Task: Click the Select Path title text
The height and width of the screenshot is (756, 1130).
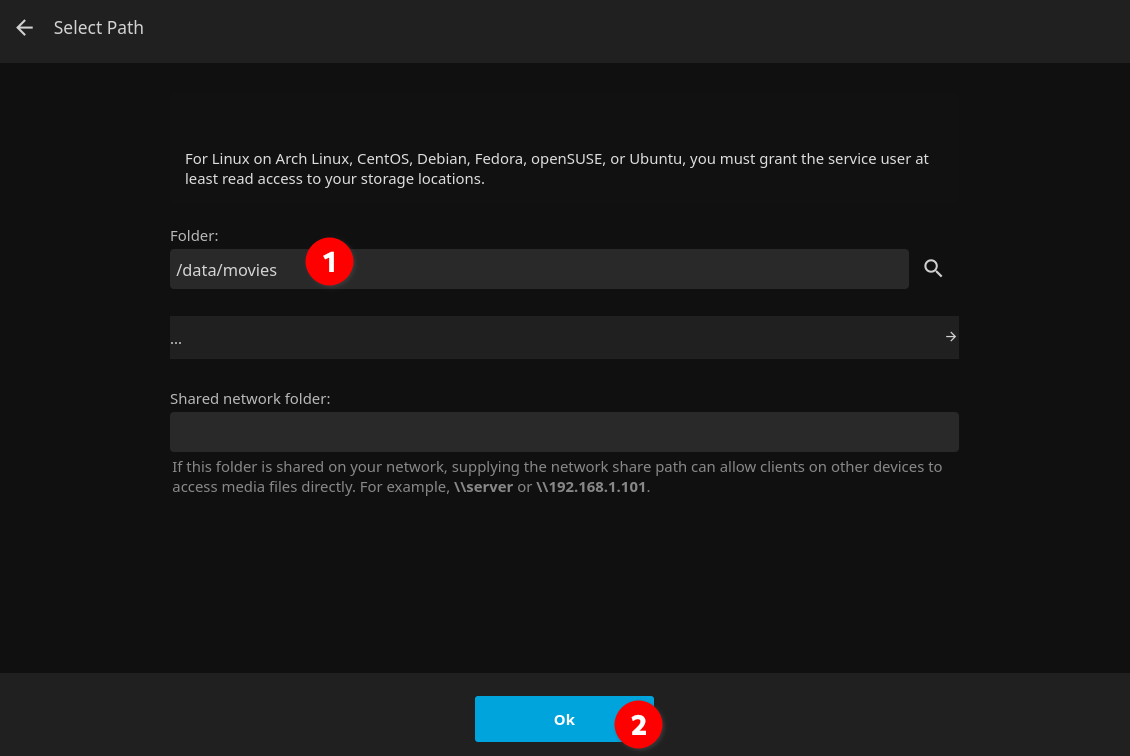Action: coord(99,28)
